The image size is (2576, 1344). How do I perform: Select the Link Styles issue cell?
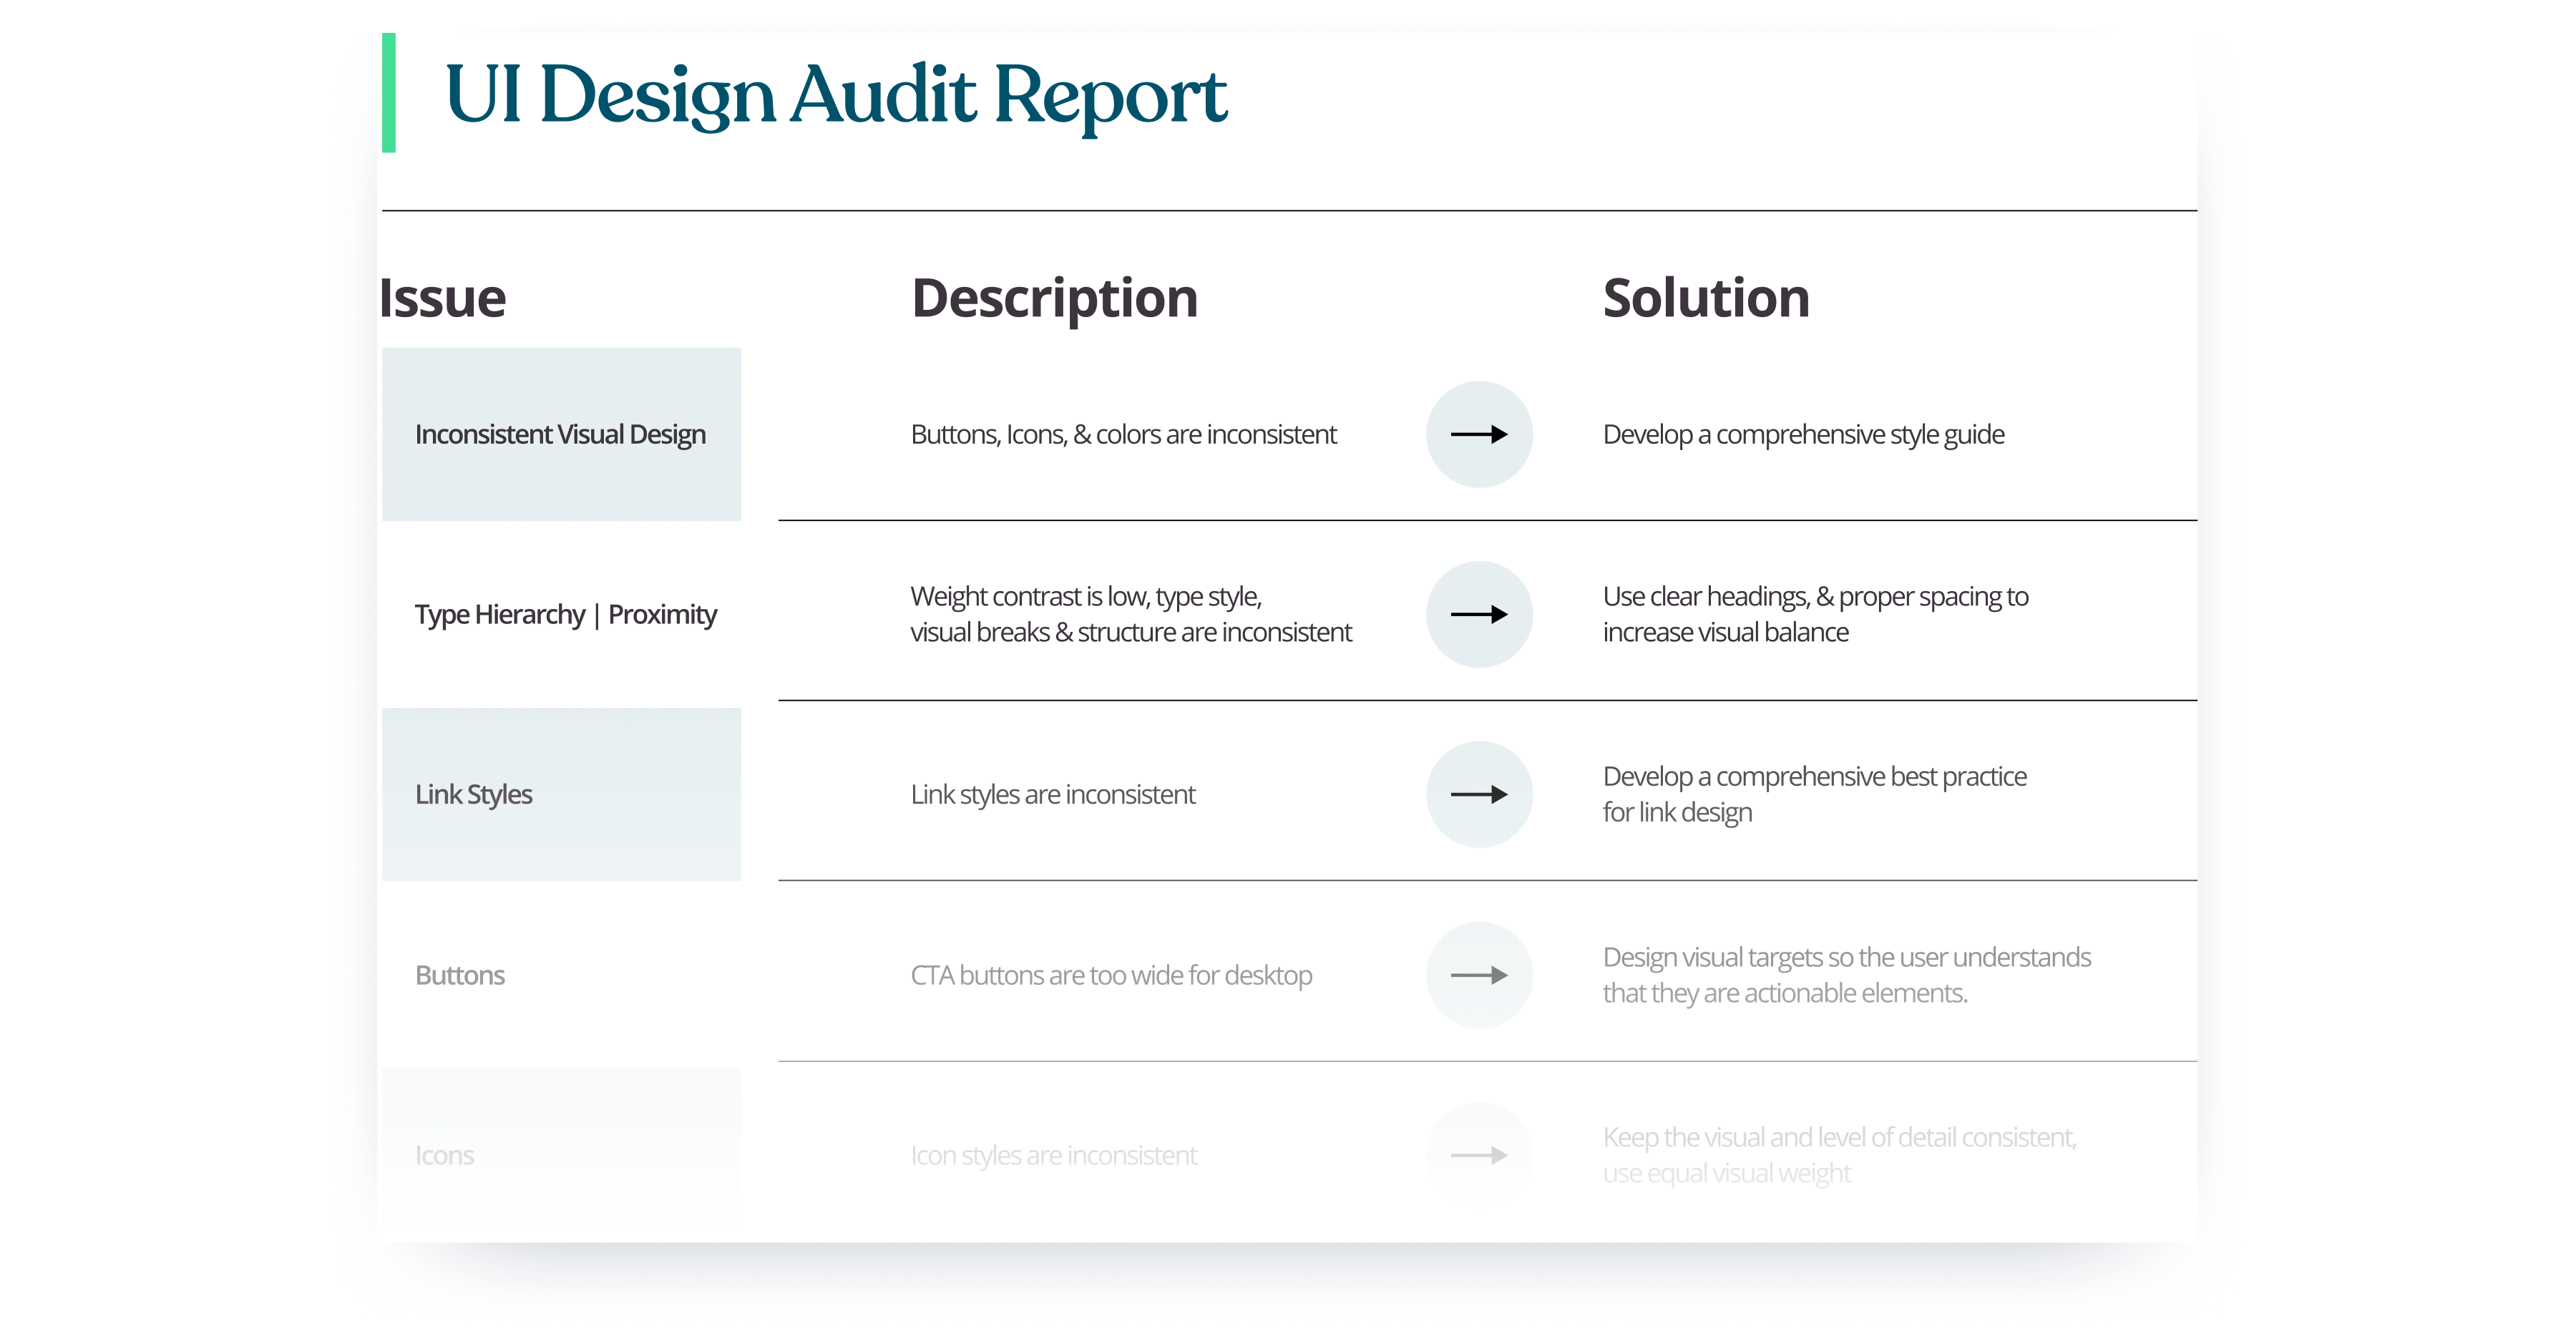click(x=561, y=794)
